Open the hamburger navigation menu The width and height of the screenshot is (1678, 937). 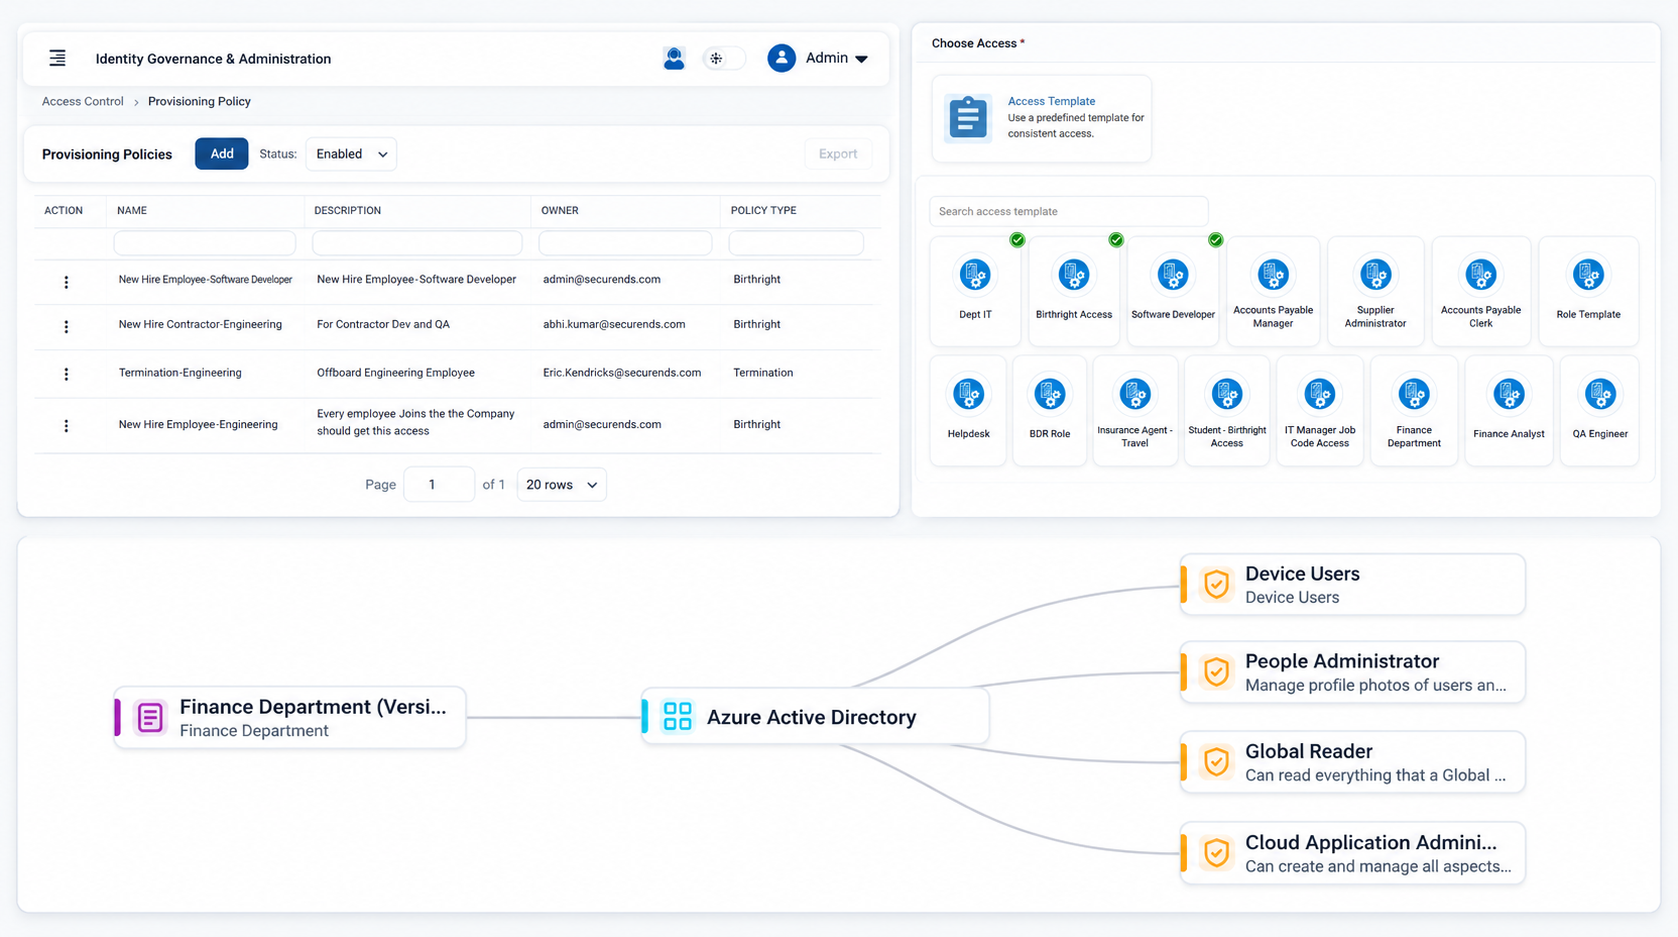click(x=58, y=59)
